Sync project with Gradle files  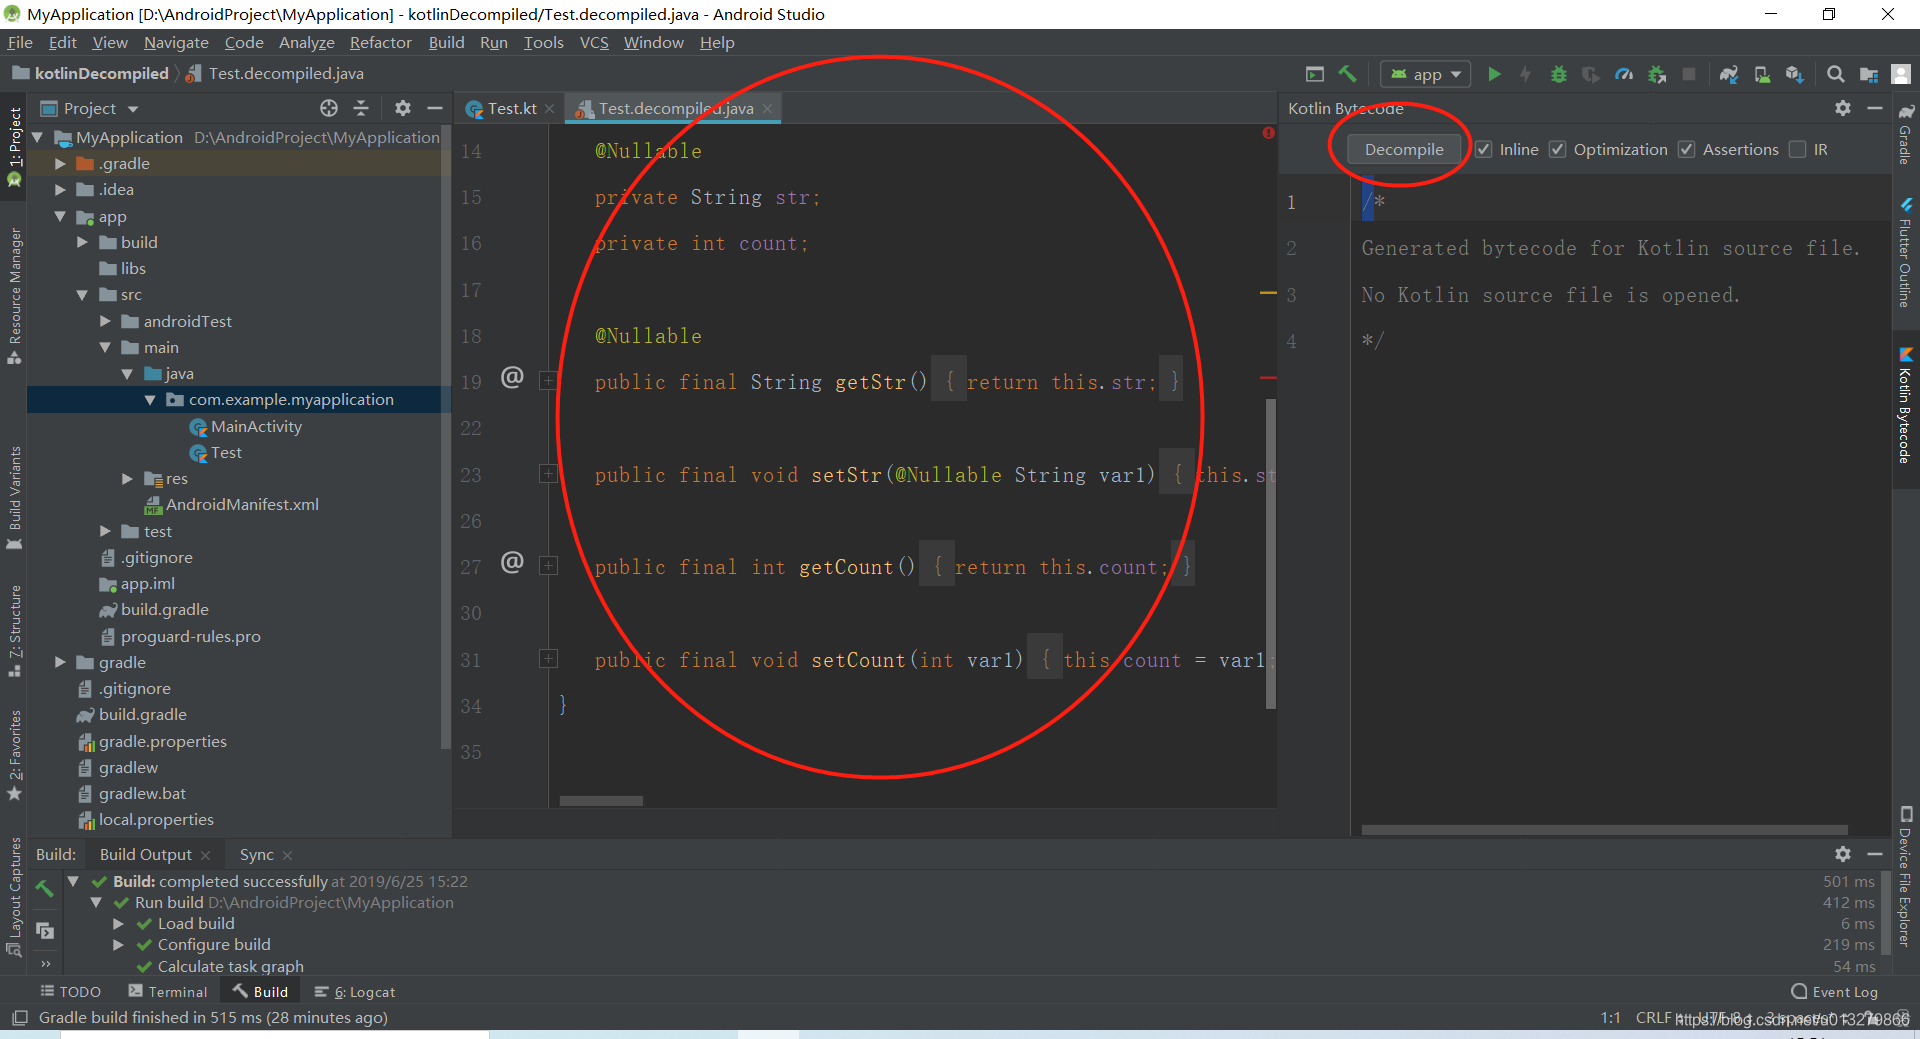(x=1728, y=73)
